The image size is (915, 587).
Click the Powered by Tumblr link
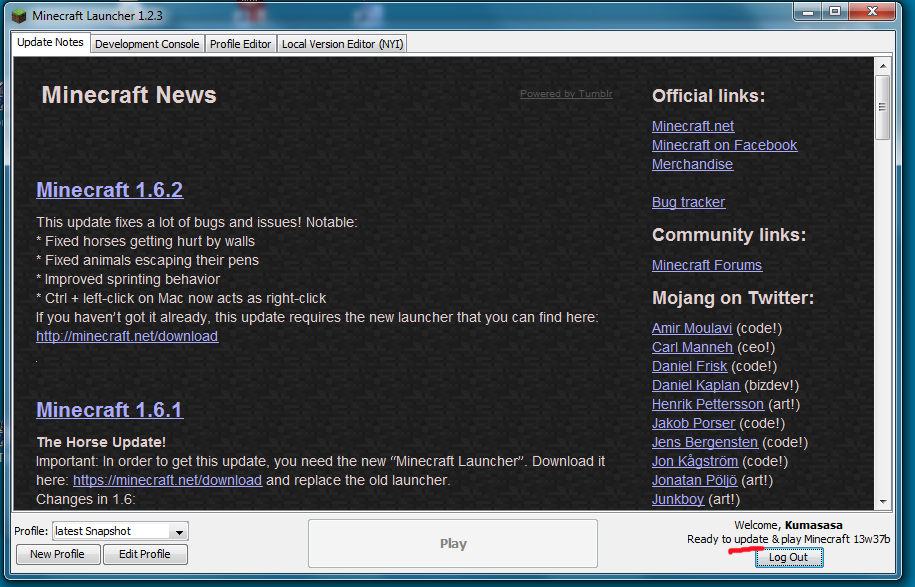point(566,93)
